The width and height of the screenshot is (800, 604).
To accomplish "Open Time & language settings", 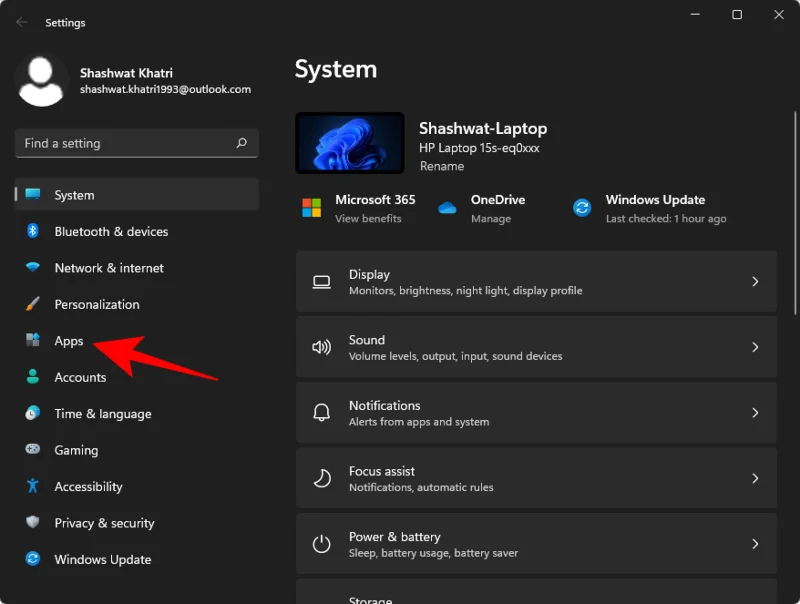I will pyautogui.click(x=104, y=414).
